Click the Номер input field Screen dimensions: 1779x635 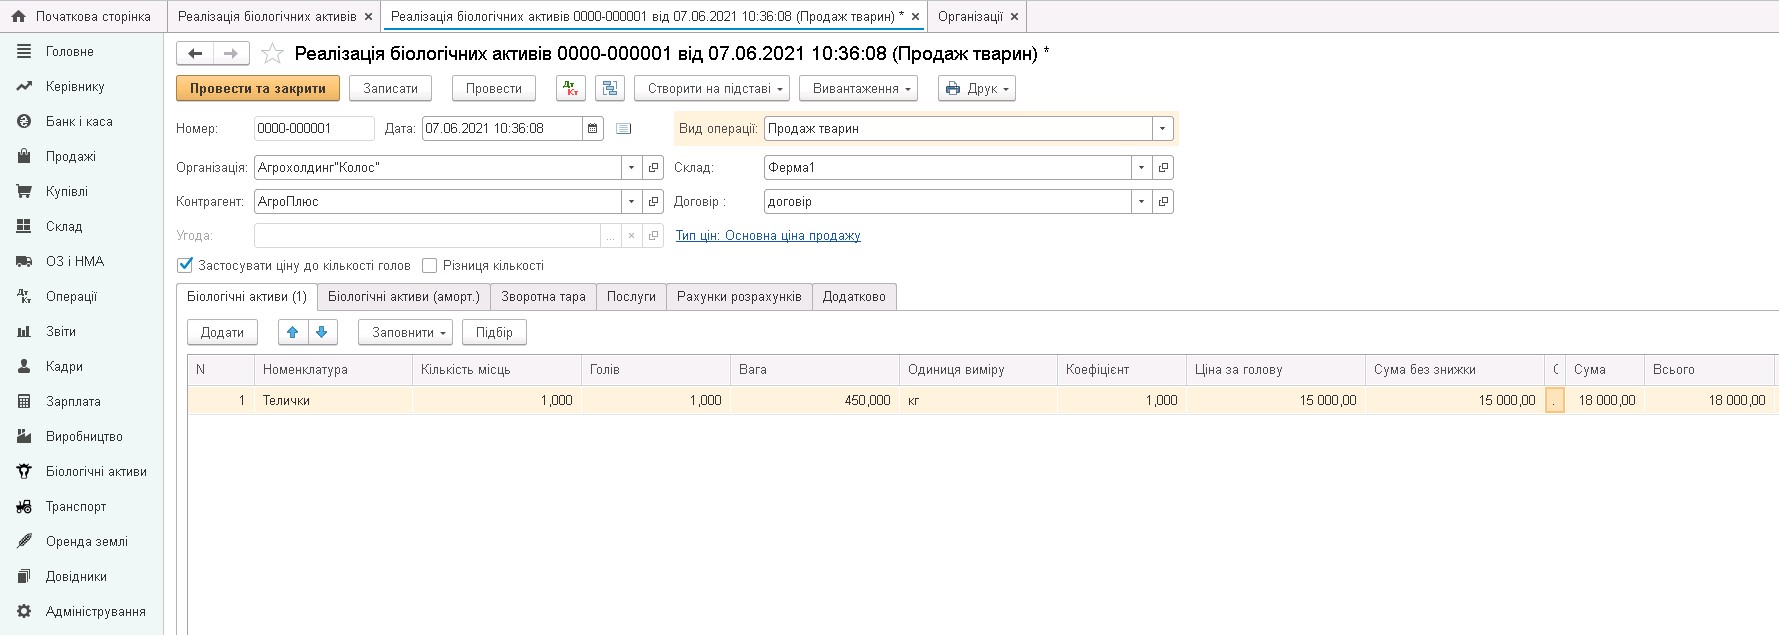click(313, 128)
